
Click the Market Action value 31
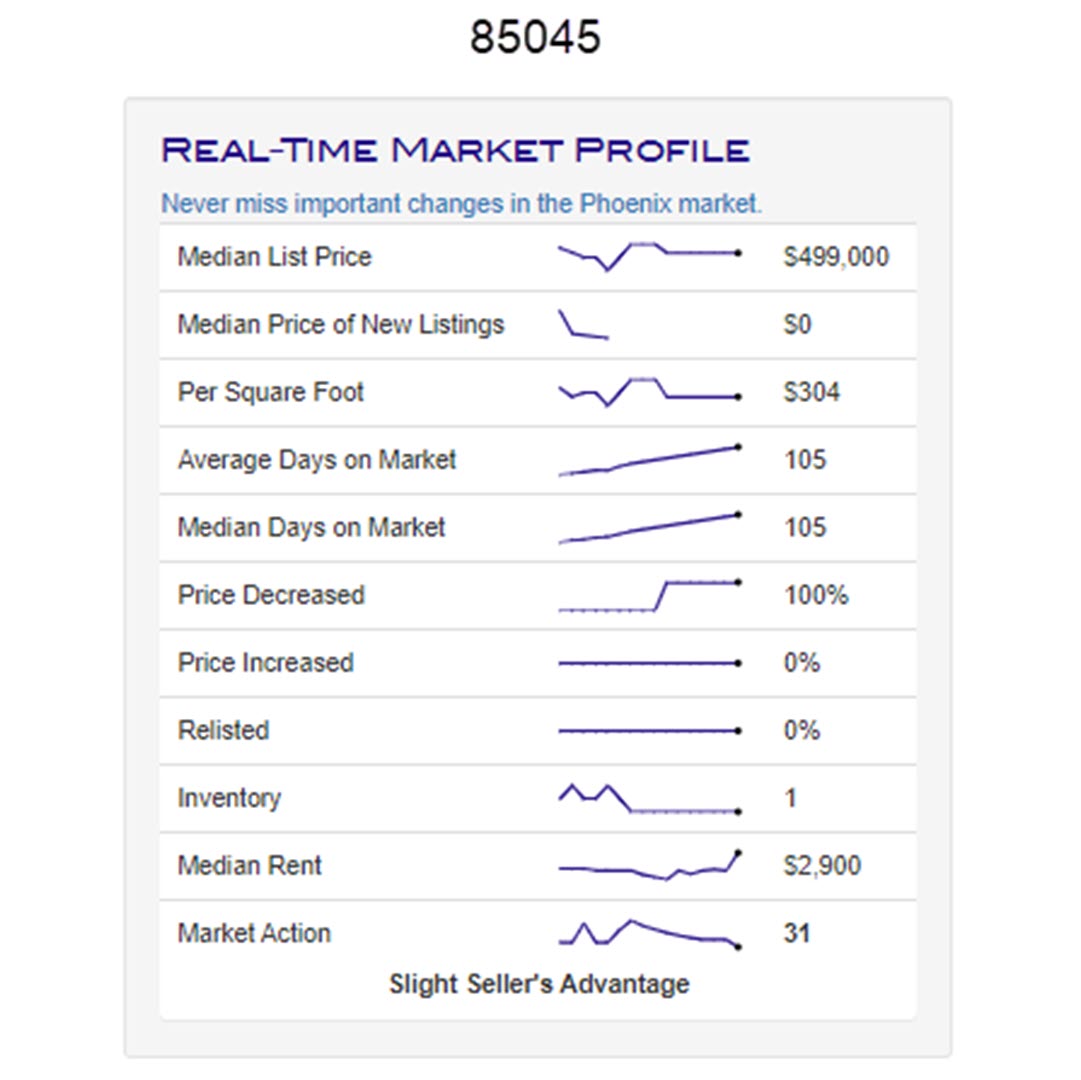797,934
